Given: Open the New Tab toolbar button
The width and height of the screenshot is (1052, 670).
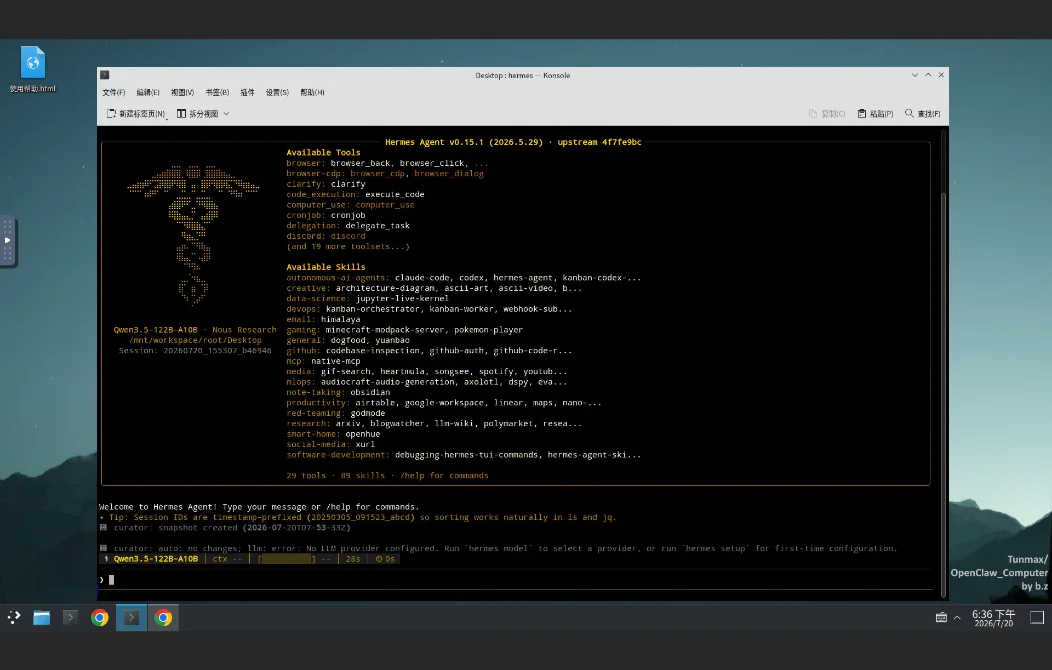Looking at the screenshot, I should pyautogui.click(x=136, y=114).
